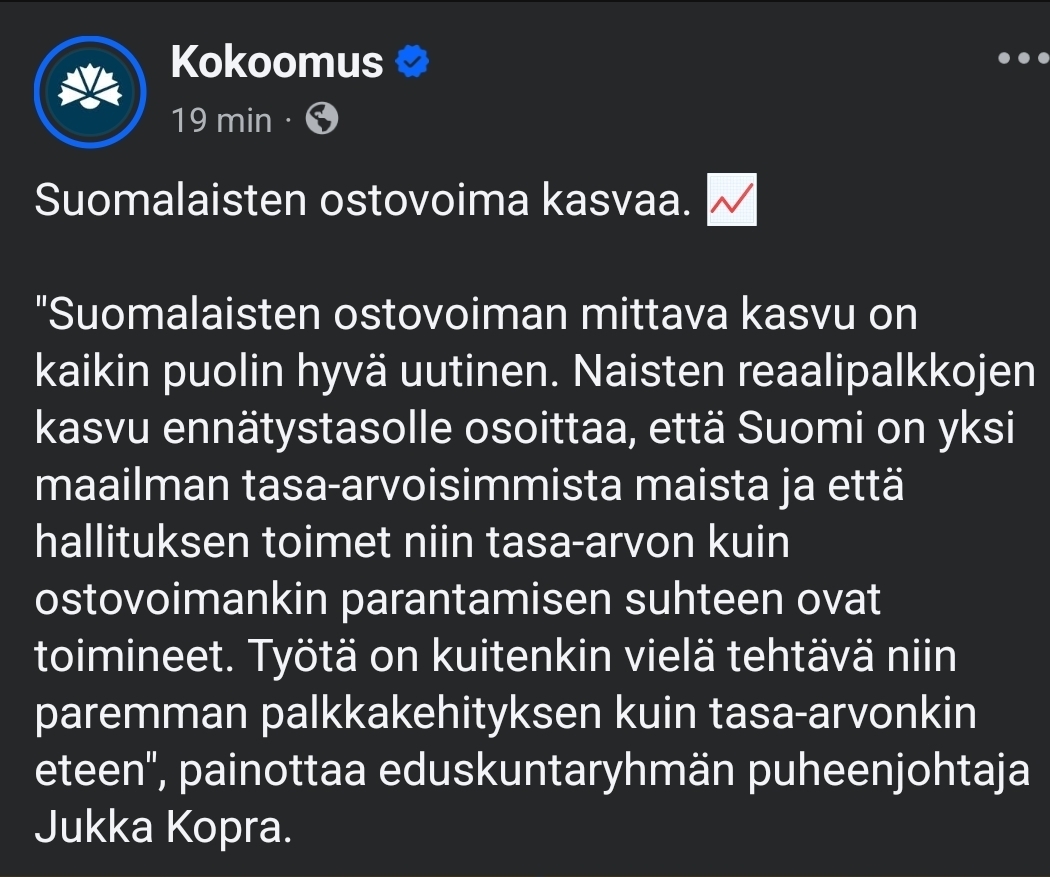Click the rising chart emoji
1050x877 pixels.
click(731, 200)
